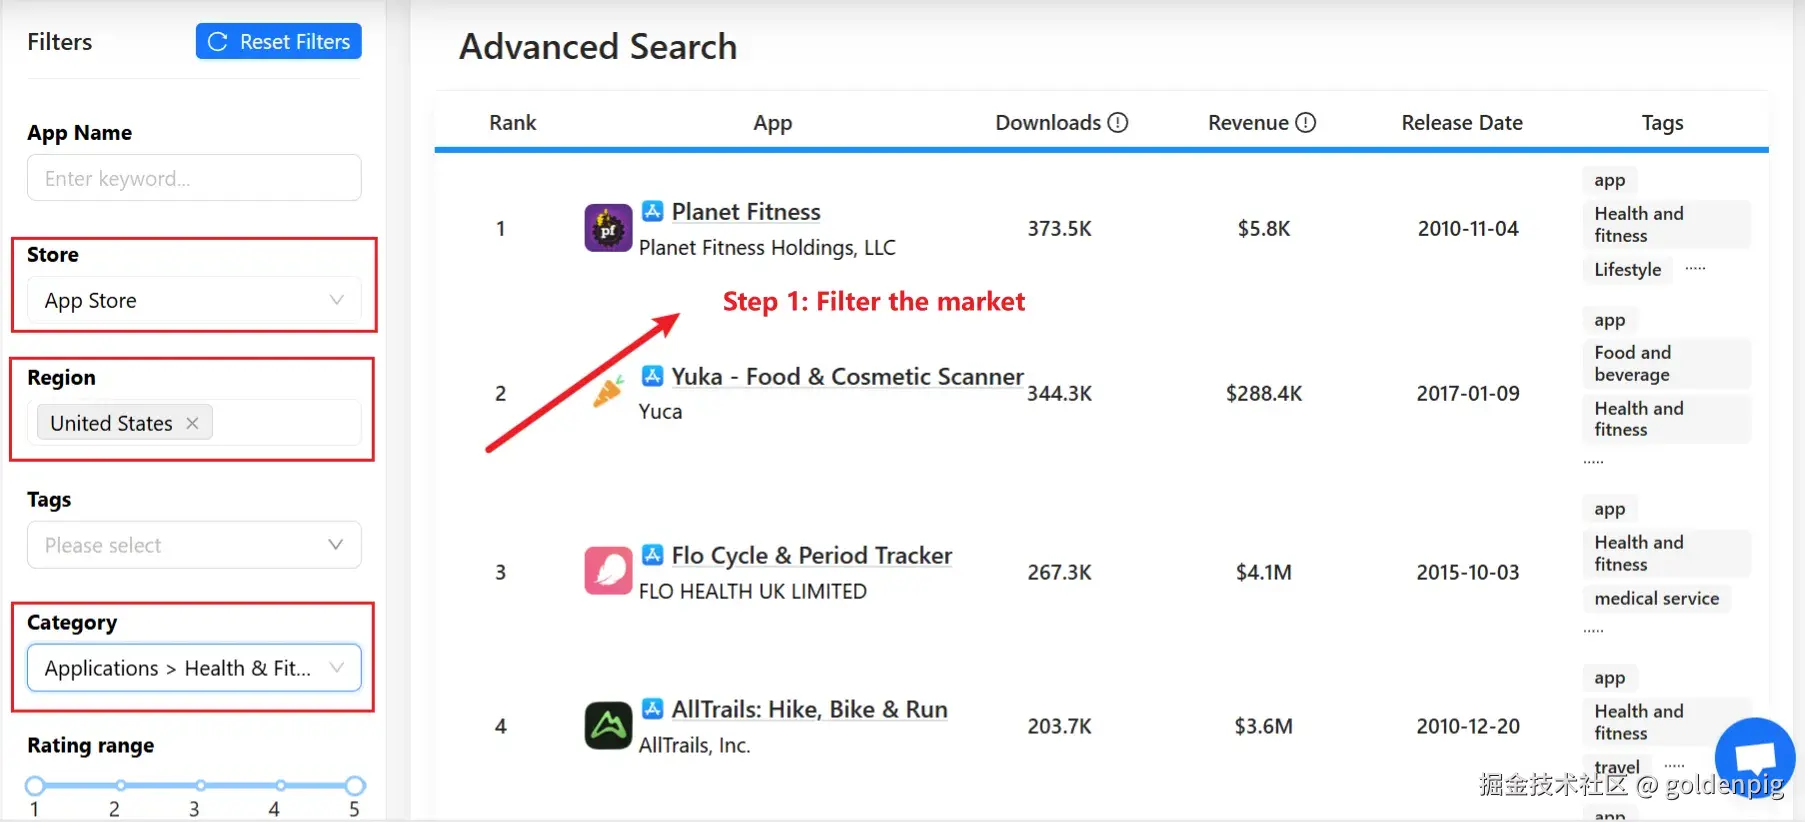Click the App Store badge beside Planet Fitness
This screenshot has width=1806, height=823.
tap(653, 211)
